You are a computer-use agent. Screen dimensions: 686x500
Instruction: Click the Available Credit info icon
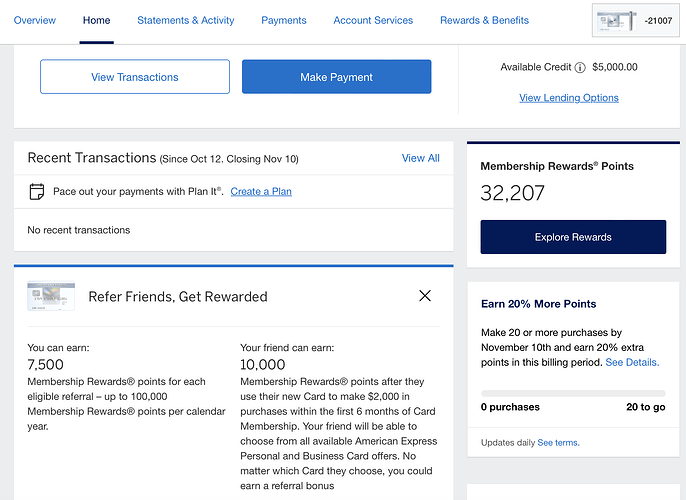coord(580,67)
